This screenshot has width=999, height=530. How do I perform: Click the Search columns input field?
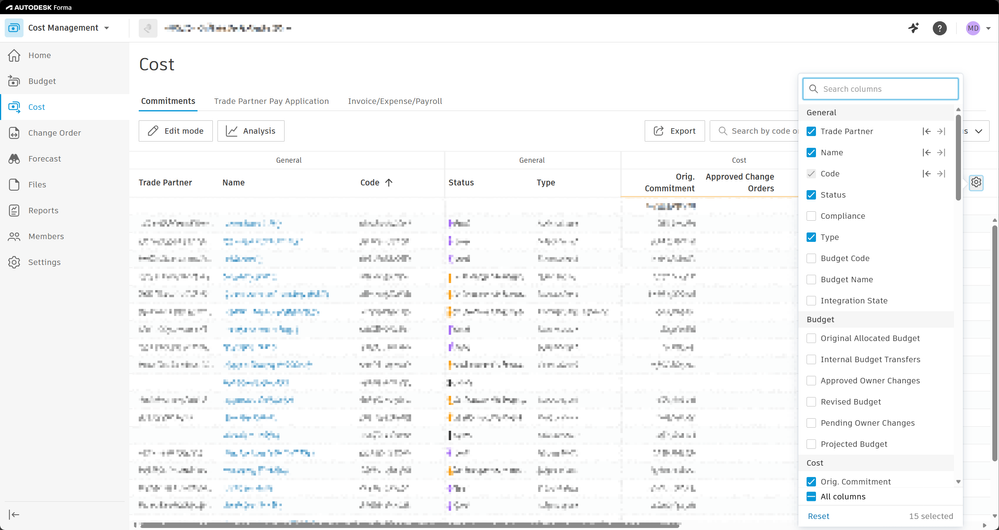pos(880,89)
